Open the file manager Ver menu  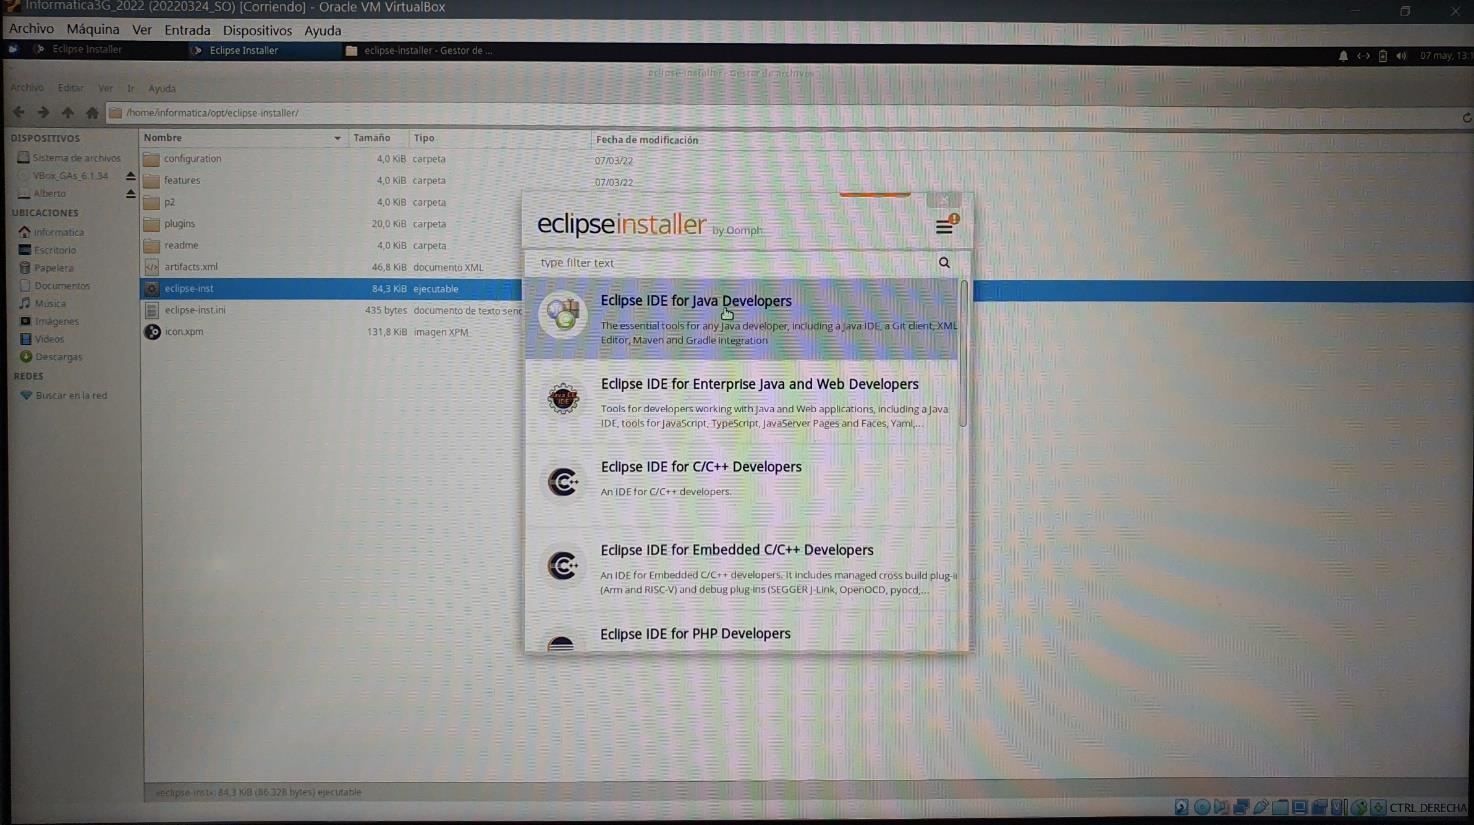pos(105,88)
